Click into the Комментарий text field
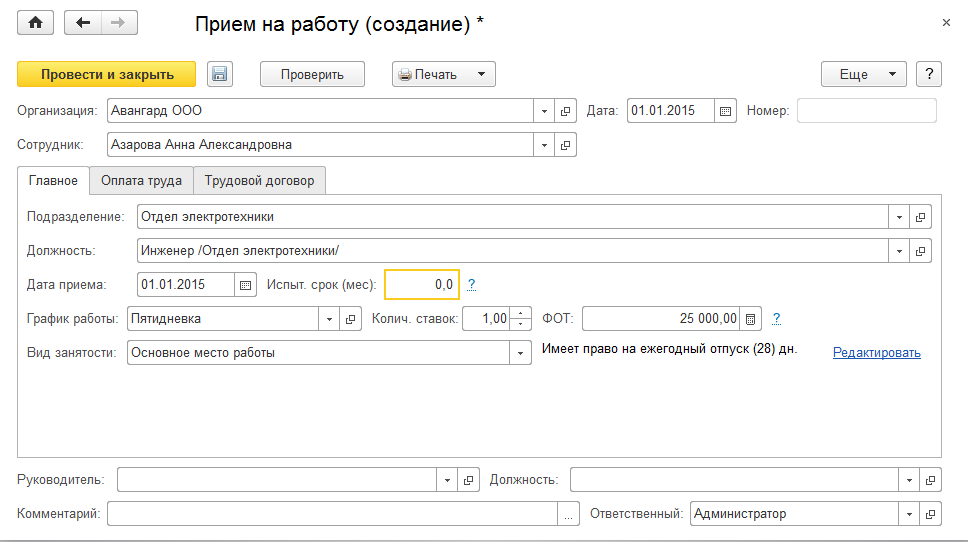968x542 pixels. coord(331,514)
